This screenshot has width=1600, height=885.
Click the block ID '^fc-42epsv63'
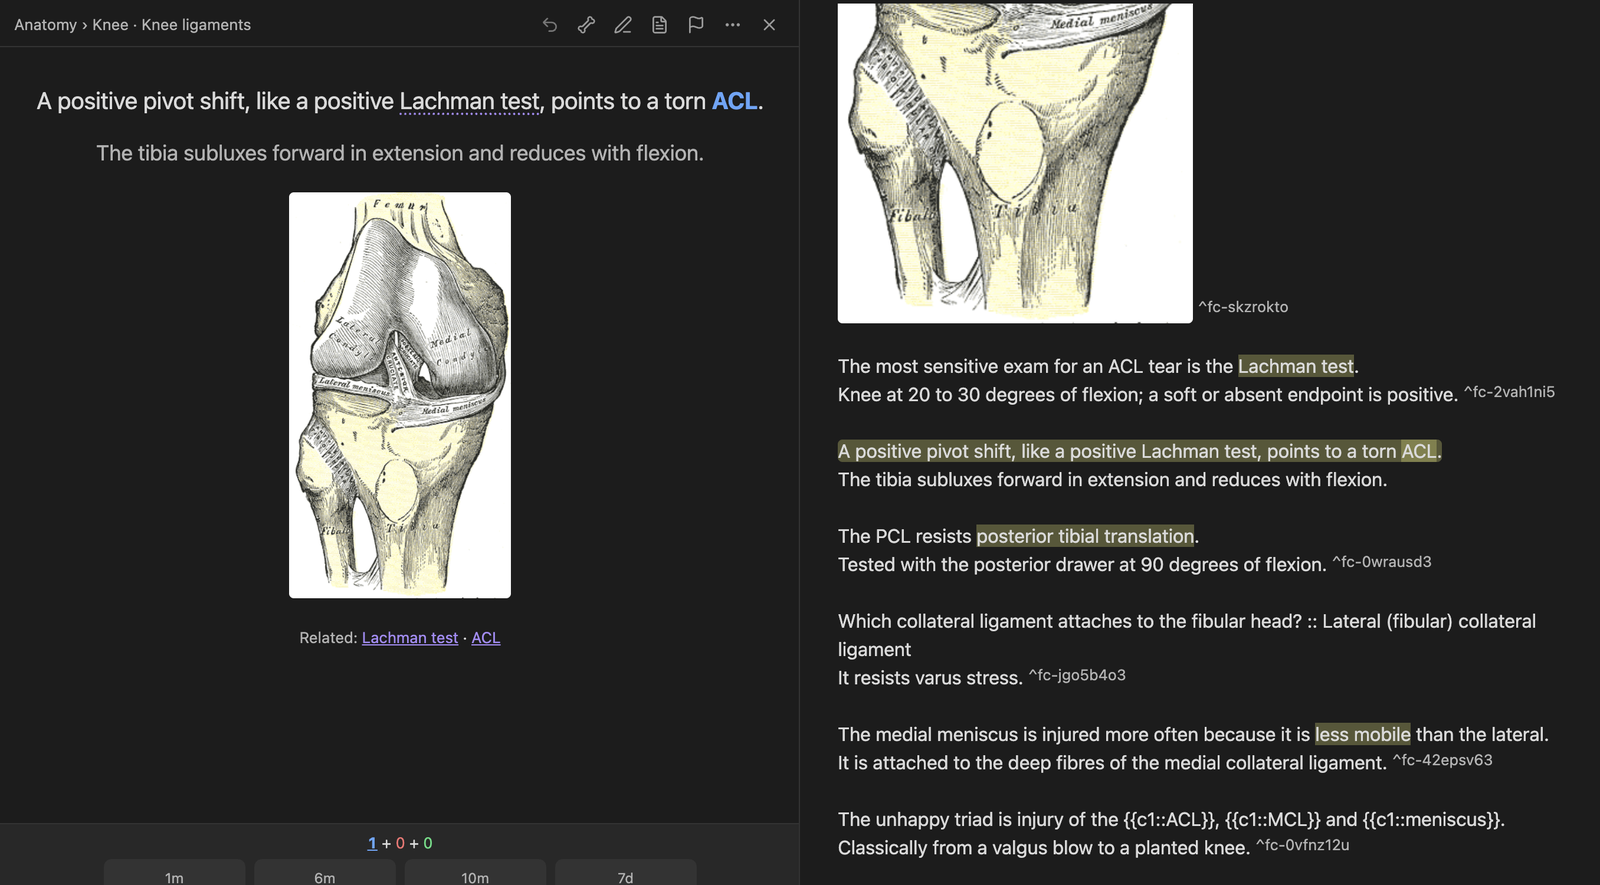point(1443,760)
